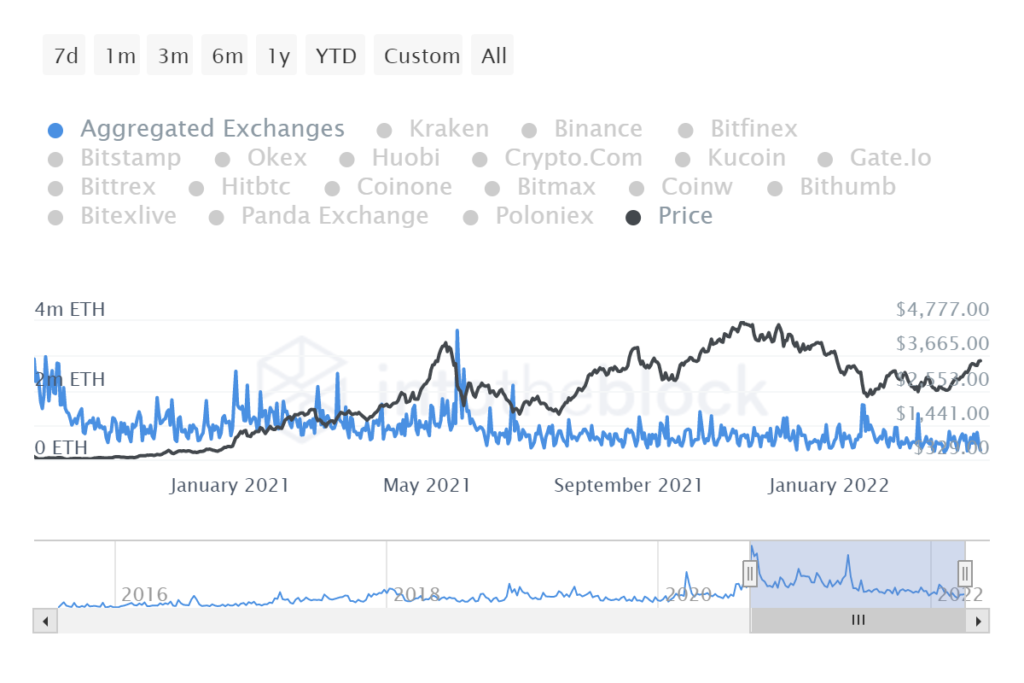Click the May 2021 axis label
The width and height of the screenshot is (1024, 683).
(426, 485)
